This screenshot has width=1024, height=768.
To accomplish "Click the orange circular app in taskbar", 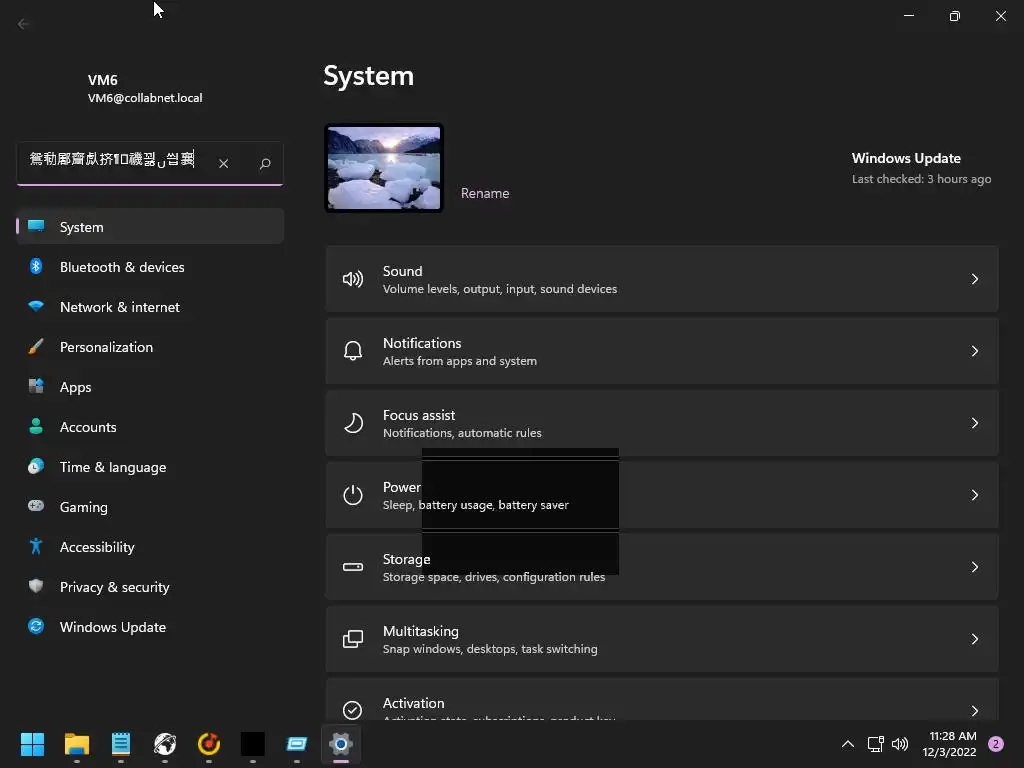I will click(x=209, y=743).
